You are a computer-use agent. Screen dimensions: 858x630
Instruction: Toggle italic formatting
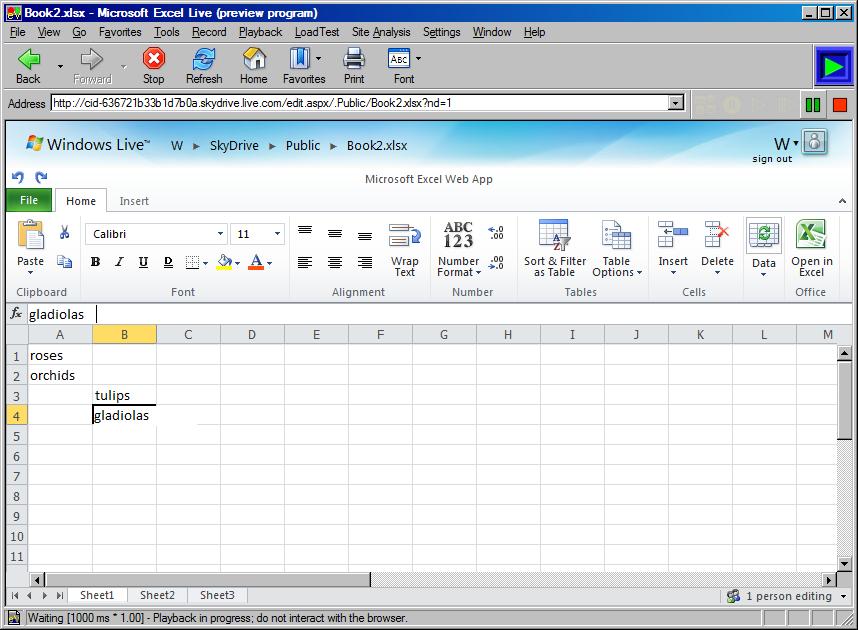pyautogui.click(x=119, y=262)
